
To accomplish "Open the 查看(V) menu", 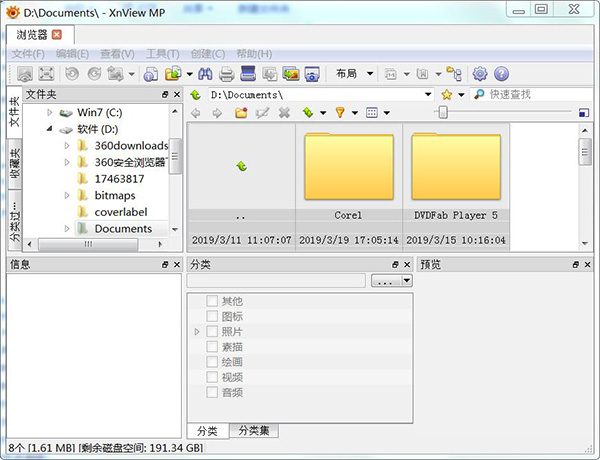I will pos(117,54).
